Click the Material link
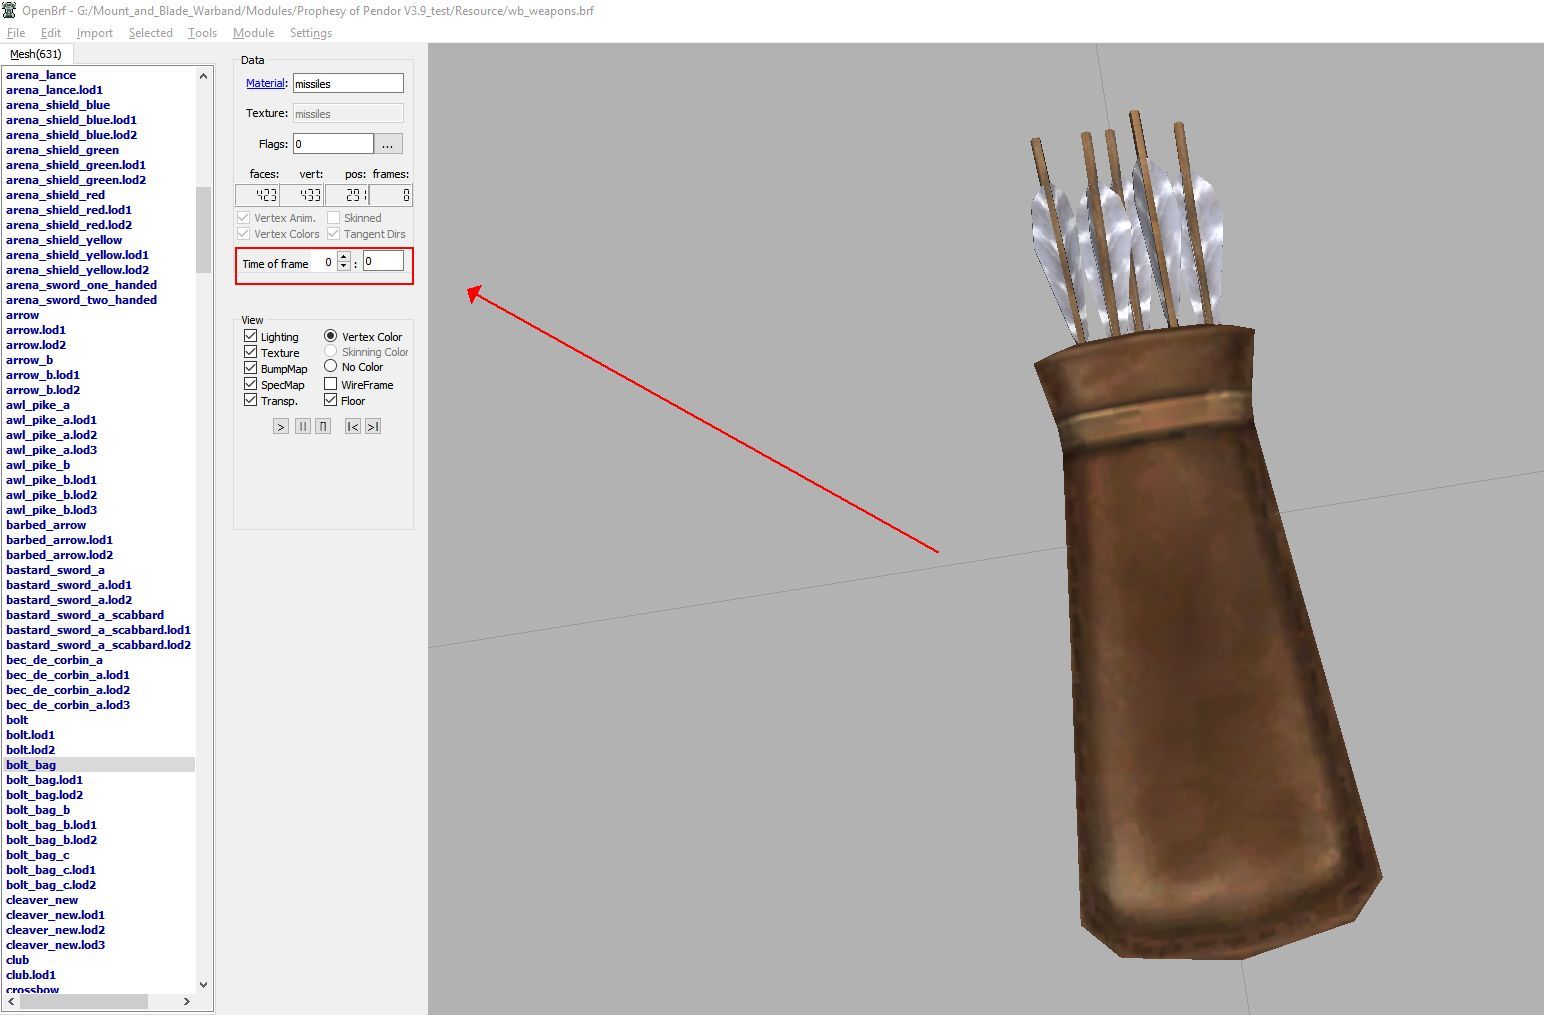 266,83
